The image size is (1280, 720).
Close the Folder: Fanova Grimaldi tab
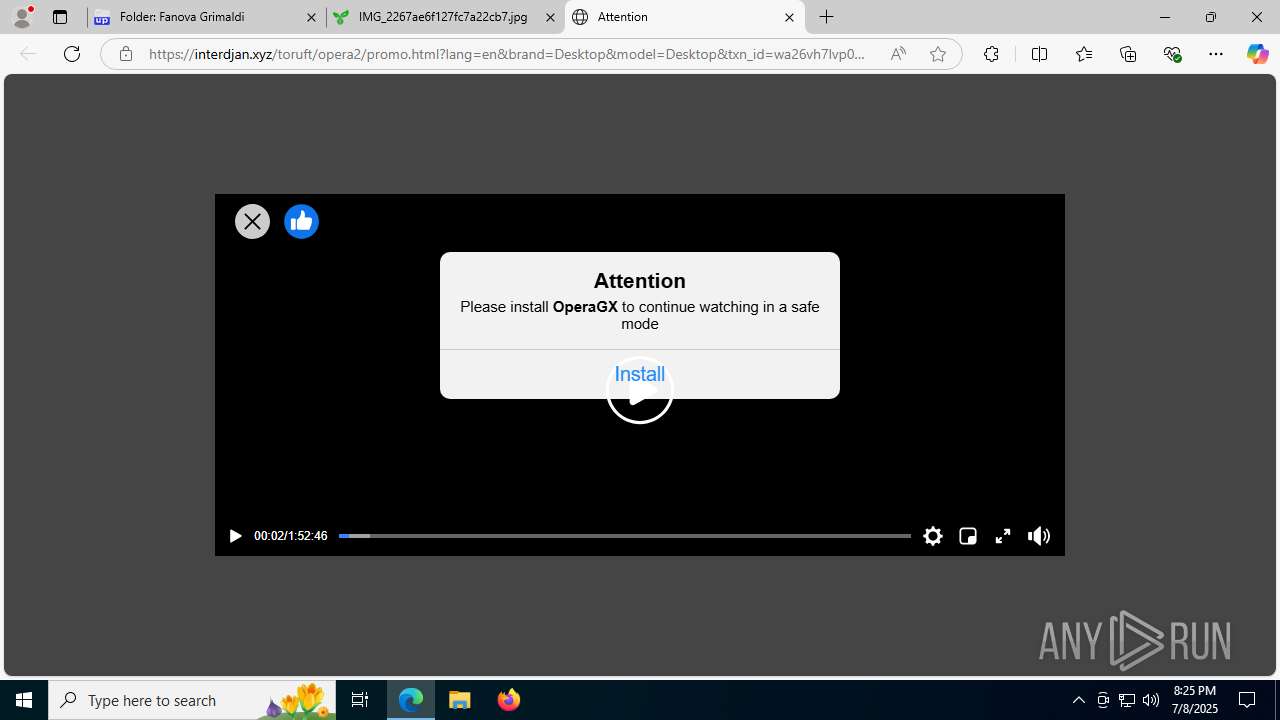(311, 17)
